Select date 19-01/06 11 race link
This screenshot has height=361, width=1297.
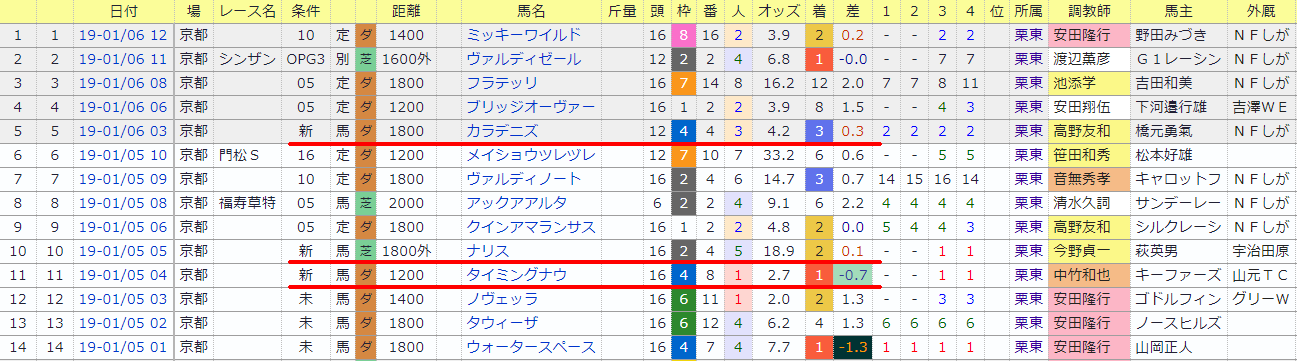tap(124, 59)
